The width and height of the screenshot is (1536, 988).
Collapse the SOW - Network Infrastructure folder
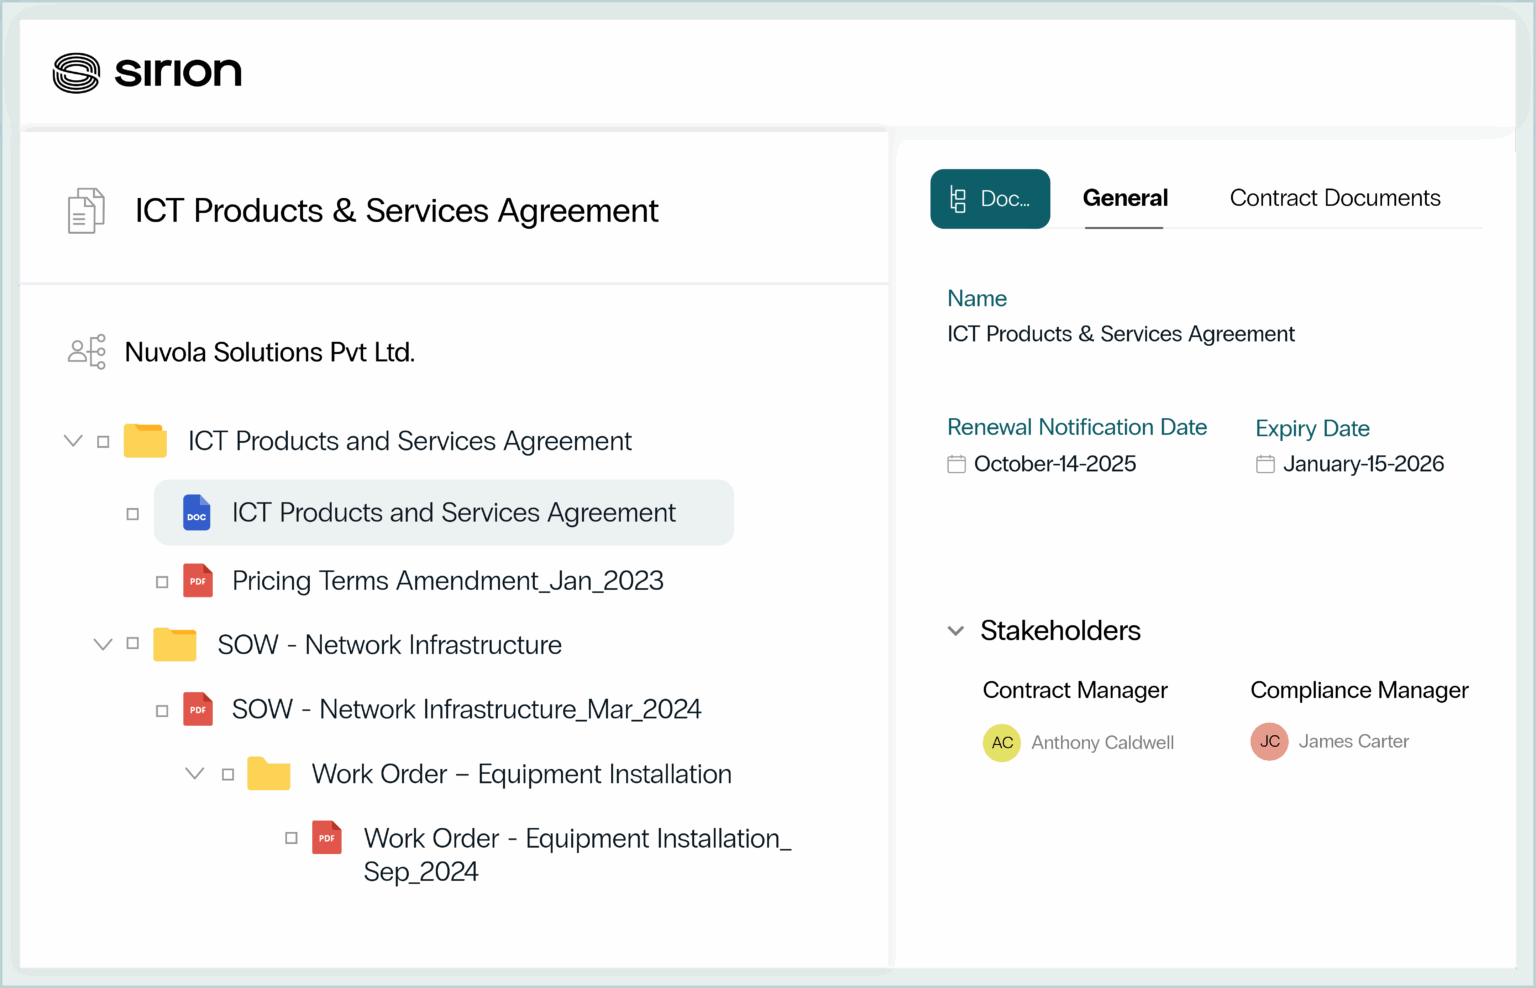[103, 644]
